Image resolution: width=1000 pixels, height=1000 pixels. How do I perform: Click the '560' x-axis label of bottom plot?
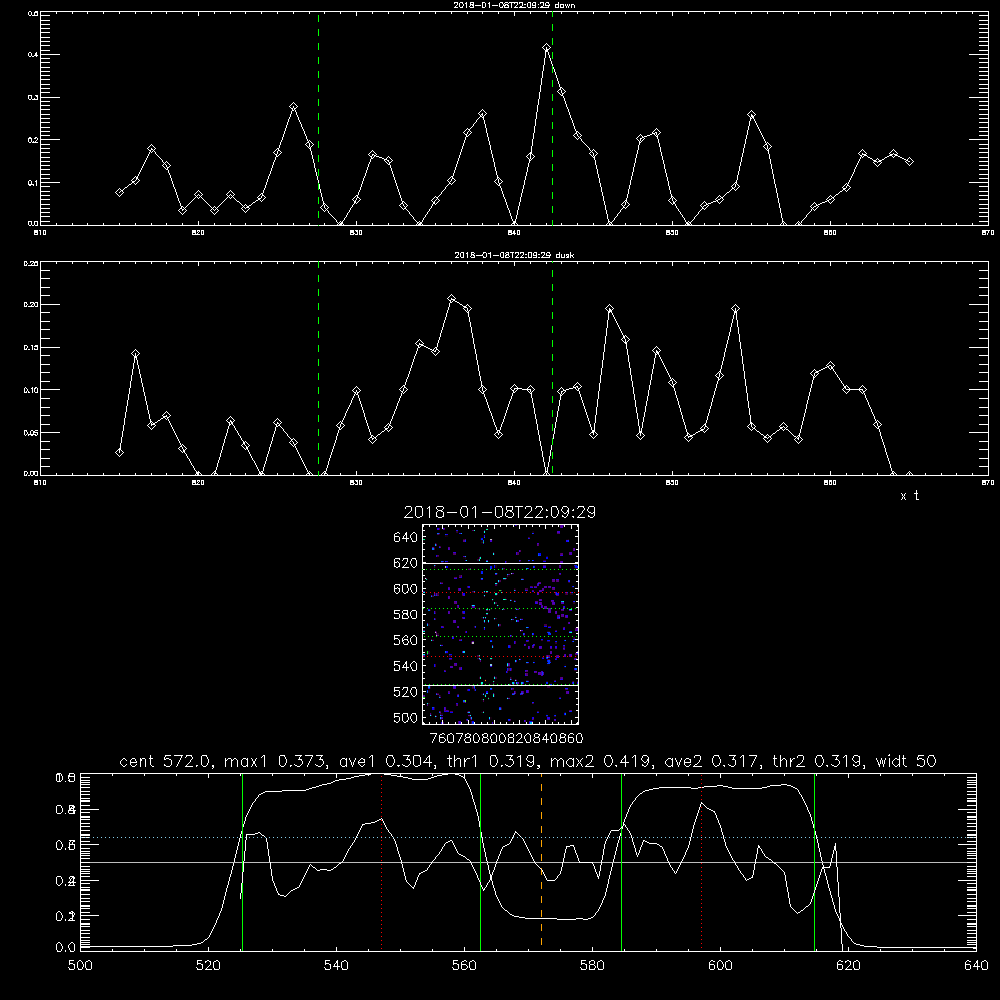pyautogui.click(x=464, y=966)
